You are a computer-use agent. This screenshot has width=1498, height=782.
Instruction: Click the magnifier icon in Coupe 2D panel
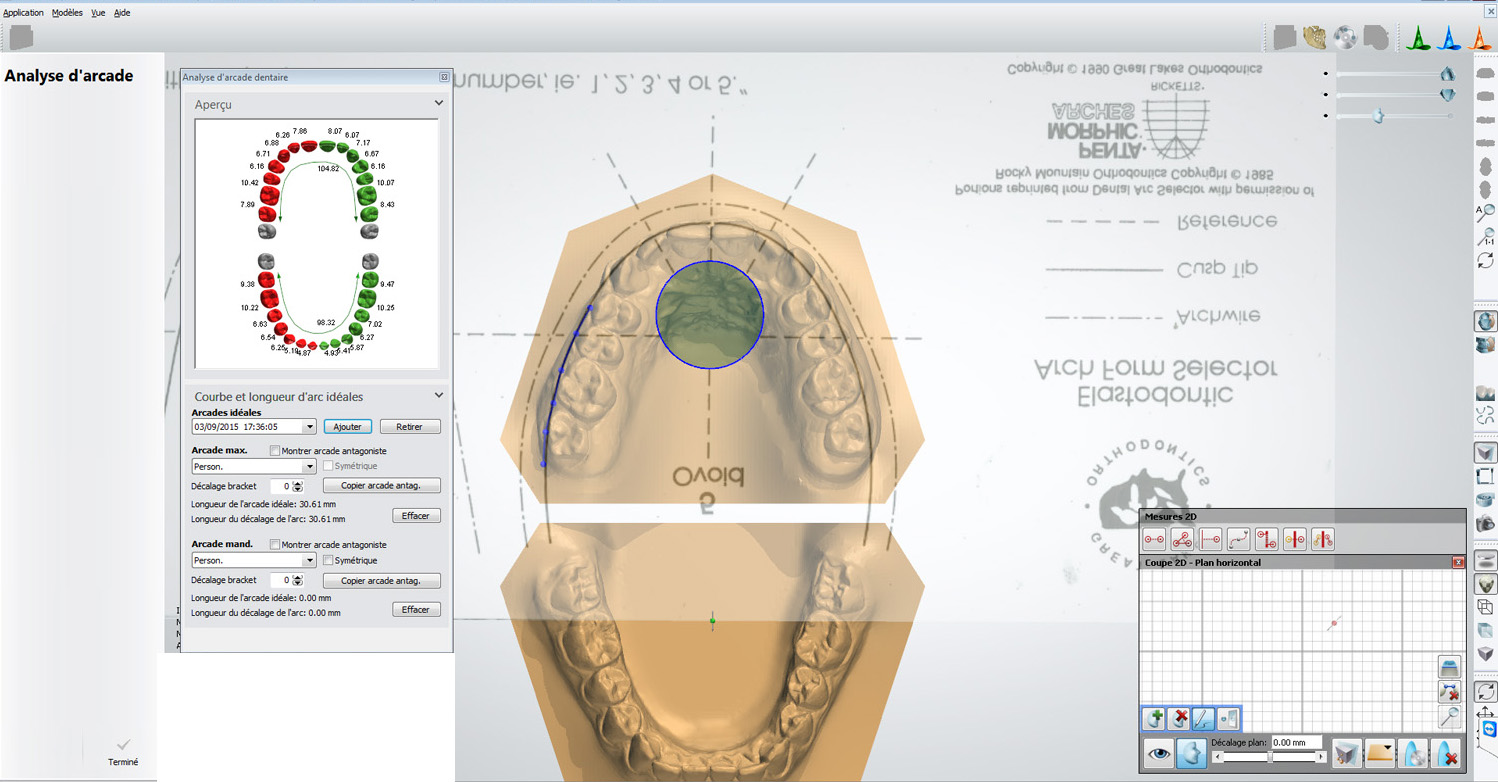pos(1450,717)
